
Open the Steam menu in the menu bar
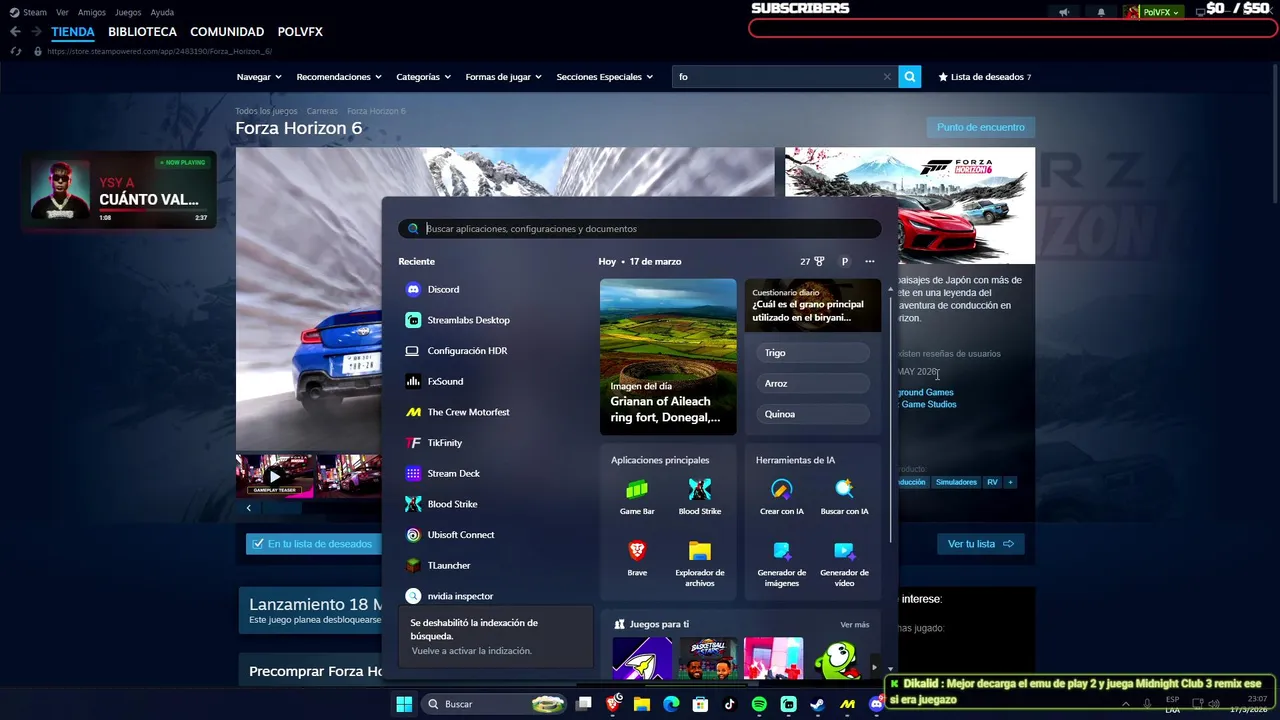click(x=35, y=12)
